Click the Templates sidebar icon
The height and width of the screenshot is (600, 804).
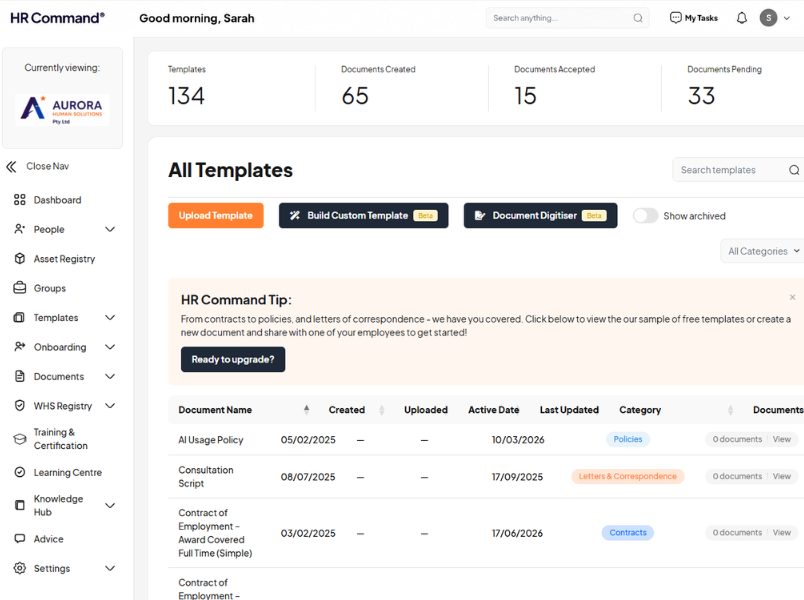19,317
